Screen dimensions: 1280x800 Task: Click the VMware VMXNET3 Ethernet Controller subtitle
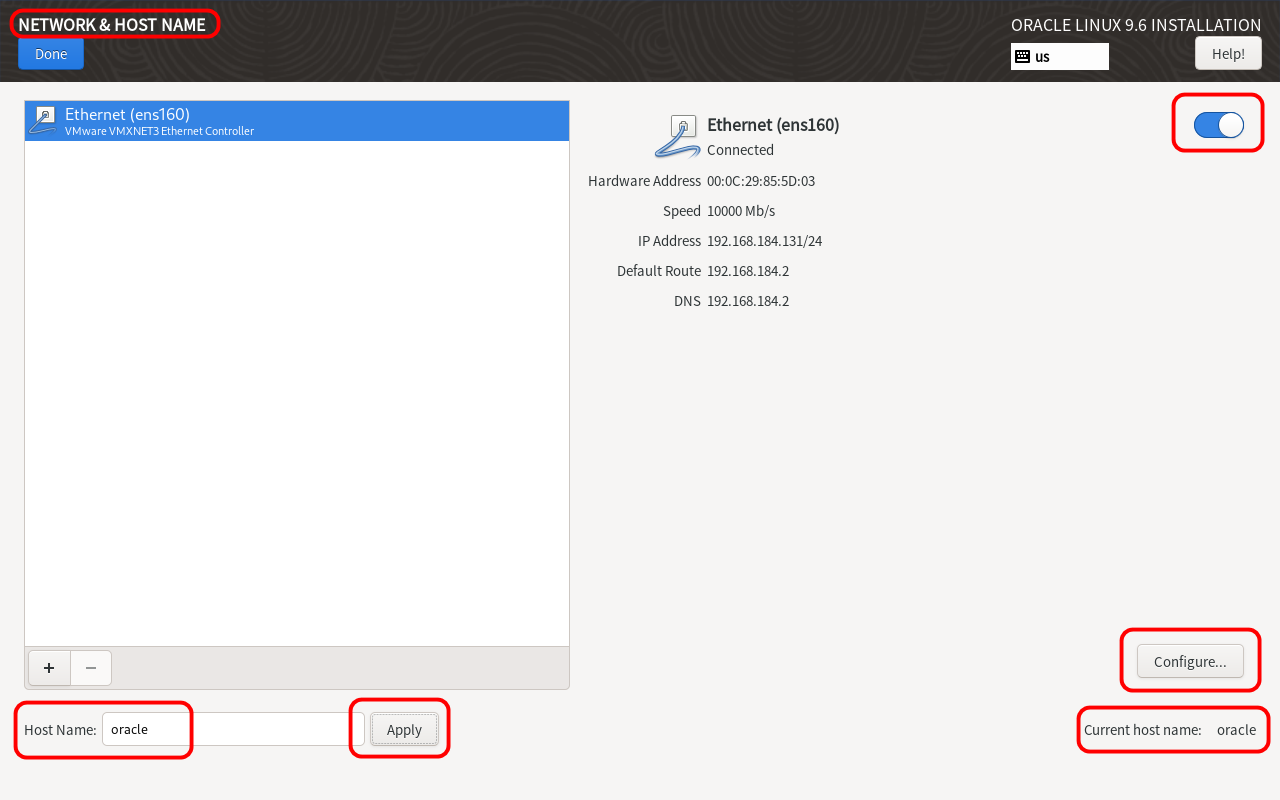pyautogui.click(x=159, y=131)
